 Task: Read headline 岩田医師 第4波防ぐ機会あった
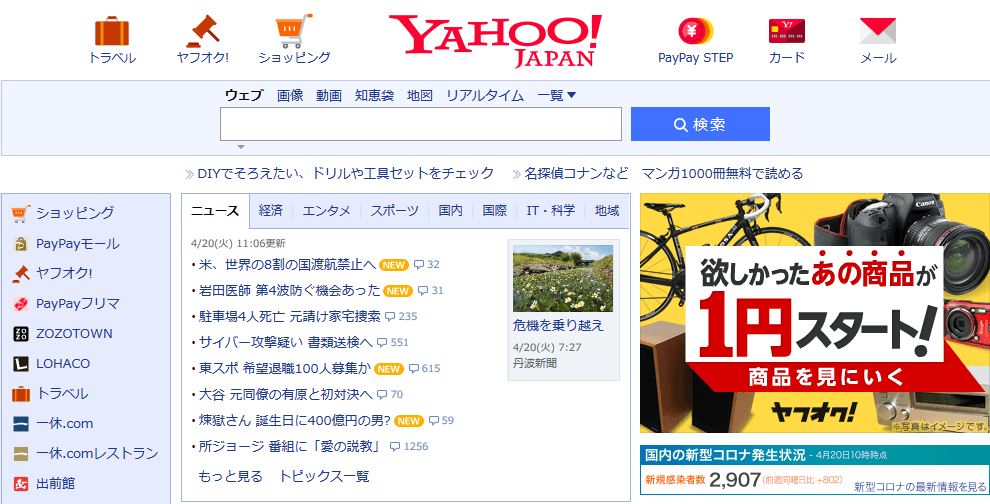coord(289,291)
